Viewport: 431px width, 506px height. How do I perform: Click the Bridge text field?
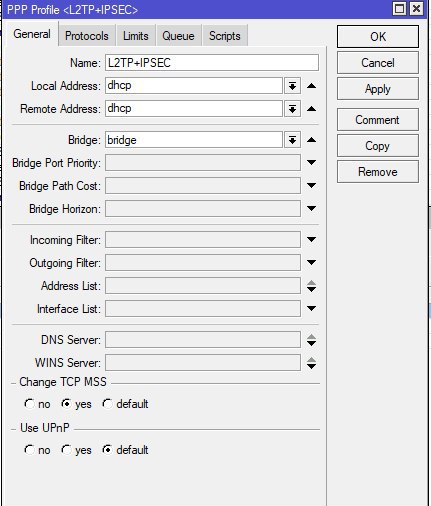point(194,140)
